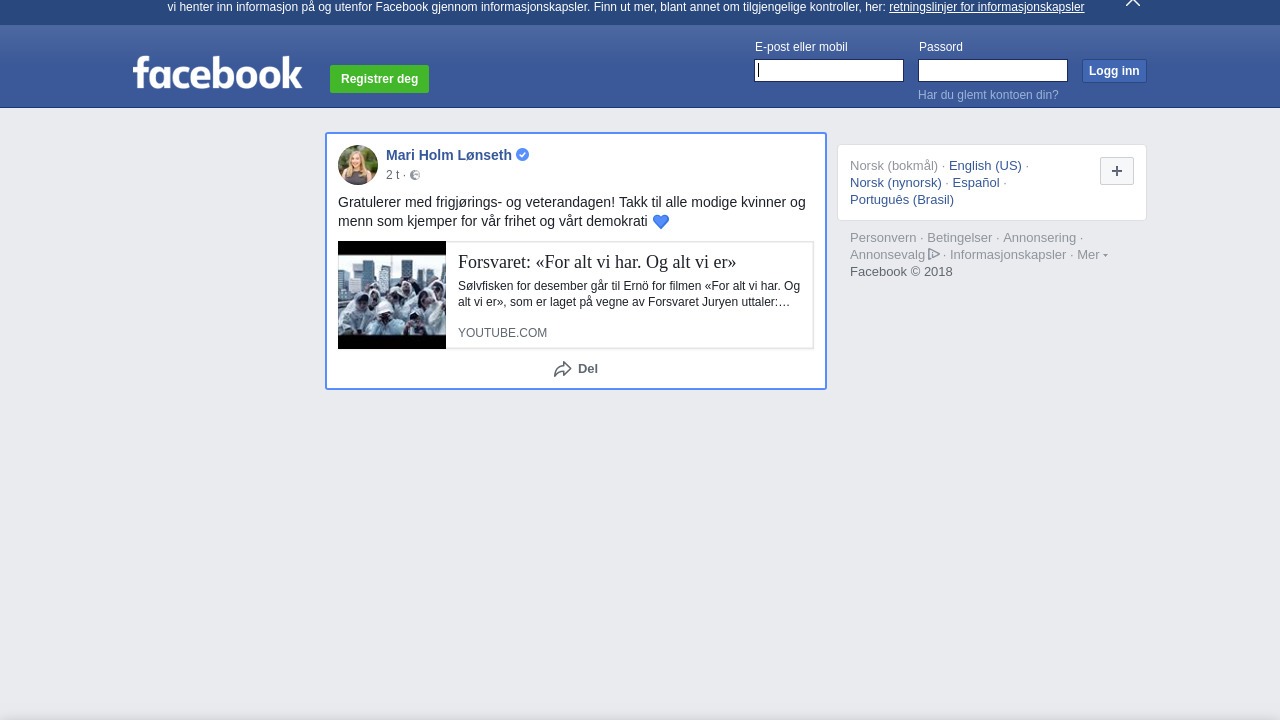
Task: Focus the E-post eller mobil field
Action: point(829,71)
